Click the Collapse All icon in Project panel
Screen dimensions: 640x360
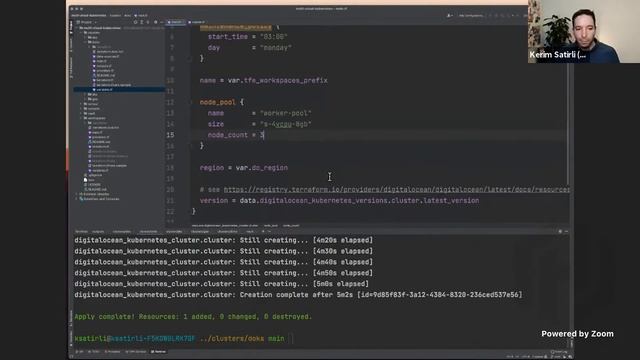pos(148,22)
